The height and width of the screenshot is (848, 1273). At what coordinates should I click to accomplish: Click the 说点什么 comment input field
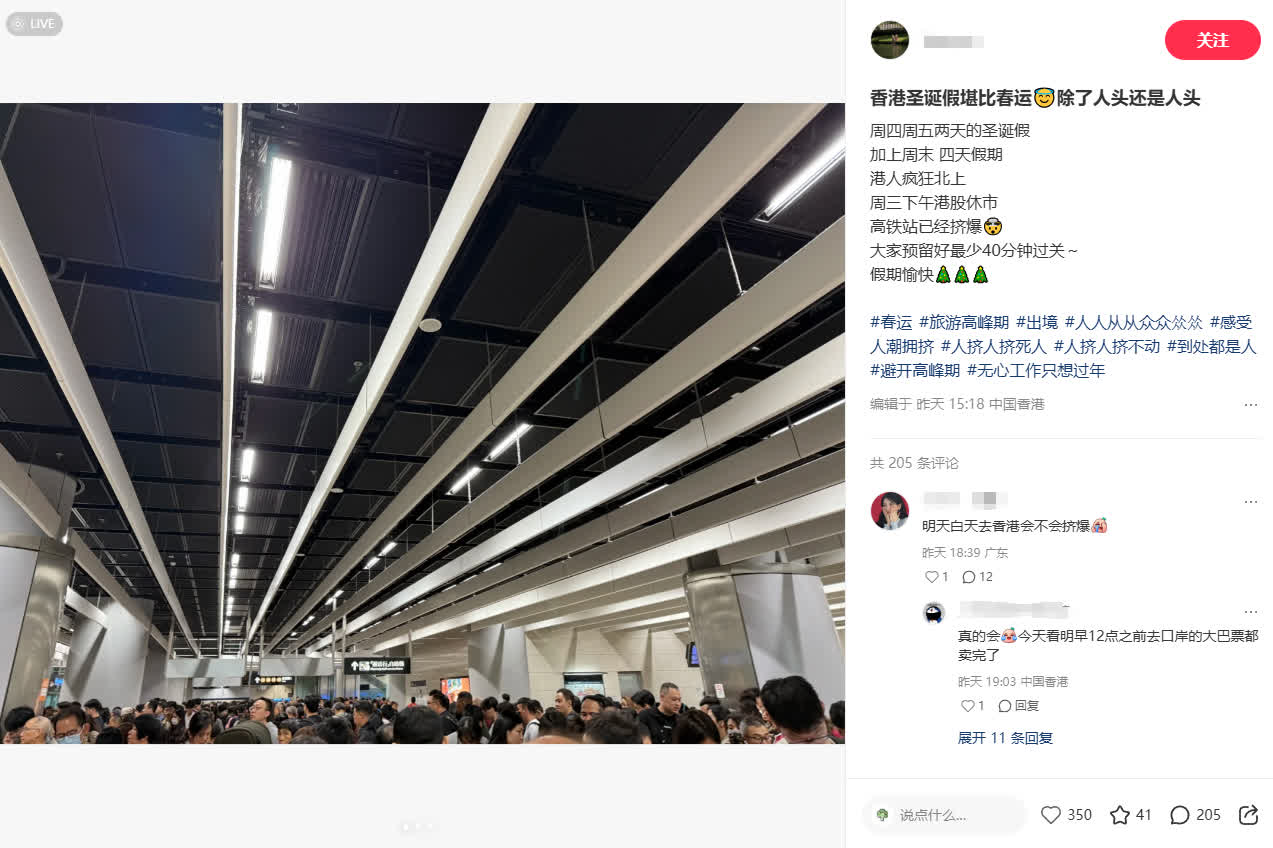pyautogui.click(x=944, y=815)
